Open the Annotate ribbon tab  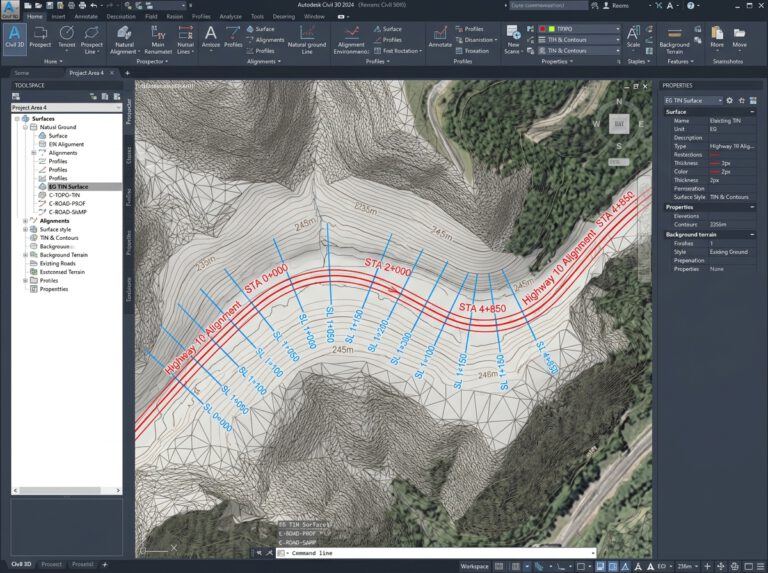coord(86,17)
